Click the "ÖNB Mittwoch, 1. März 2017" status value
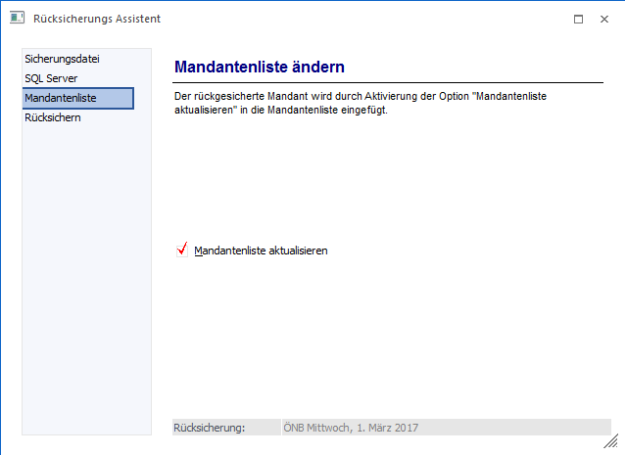Image resolution: width=626 pixels, height=456 pixels. [350, 427]
